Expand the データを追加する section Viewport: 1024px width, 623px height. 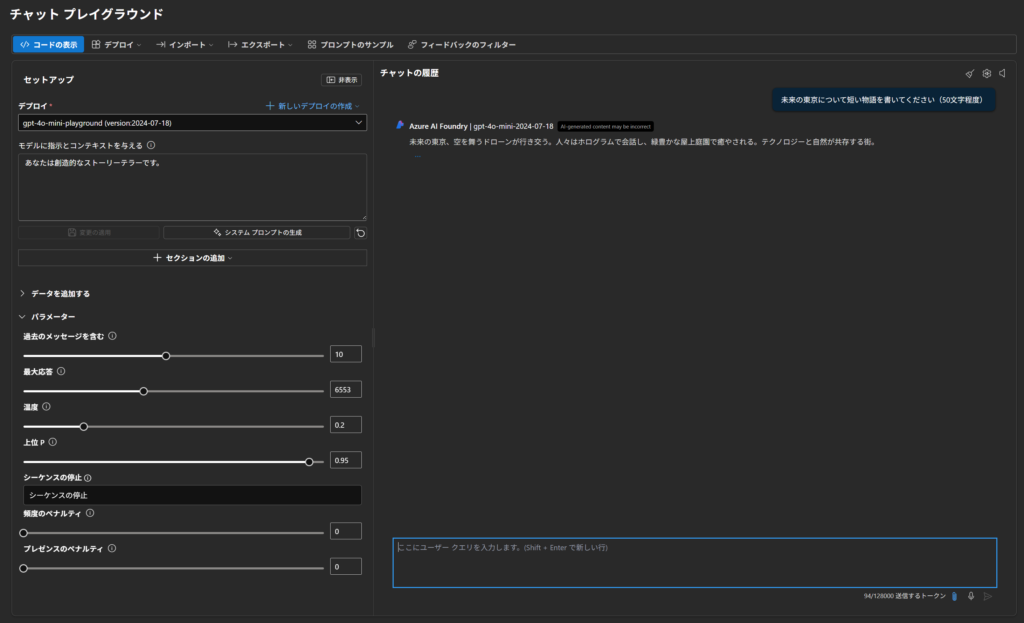click(60, 294)
